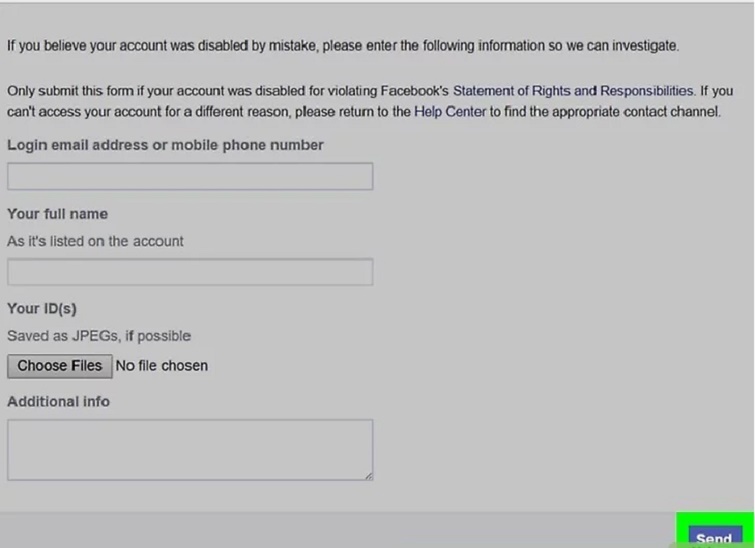Click the "Your full name" label
755x548 pixels.
[57, 214]
